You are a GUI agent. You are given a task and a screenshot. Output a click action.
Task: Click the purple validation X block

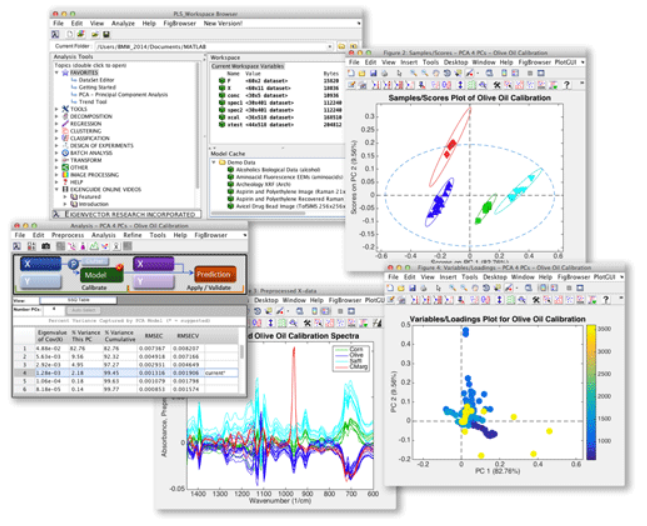tap(153, 264)
